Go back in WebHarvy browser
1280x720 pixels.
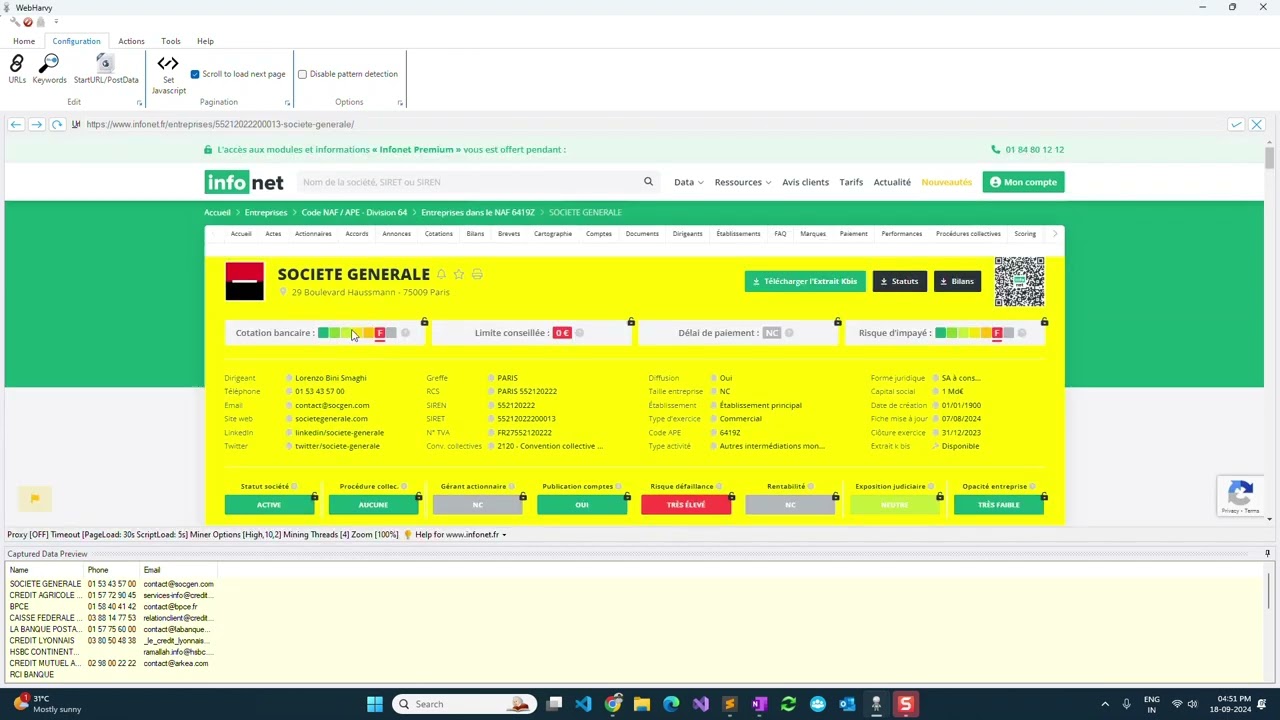16,124
